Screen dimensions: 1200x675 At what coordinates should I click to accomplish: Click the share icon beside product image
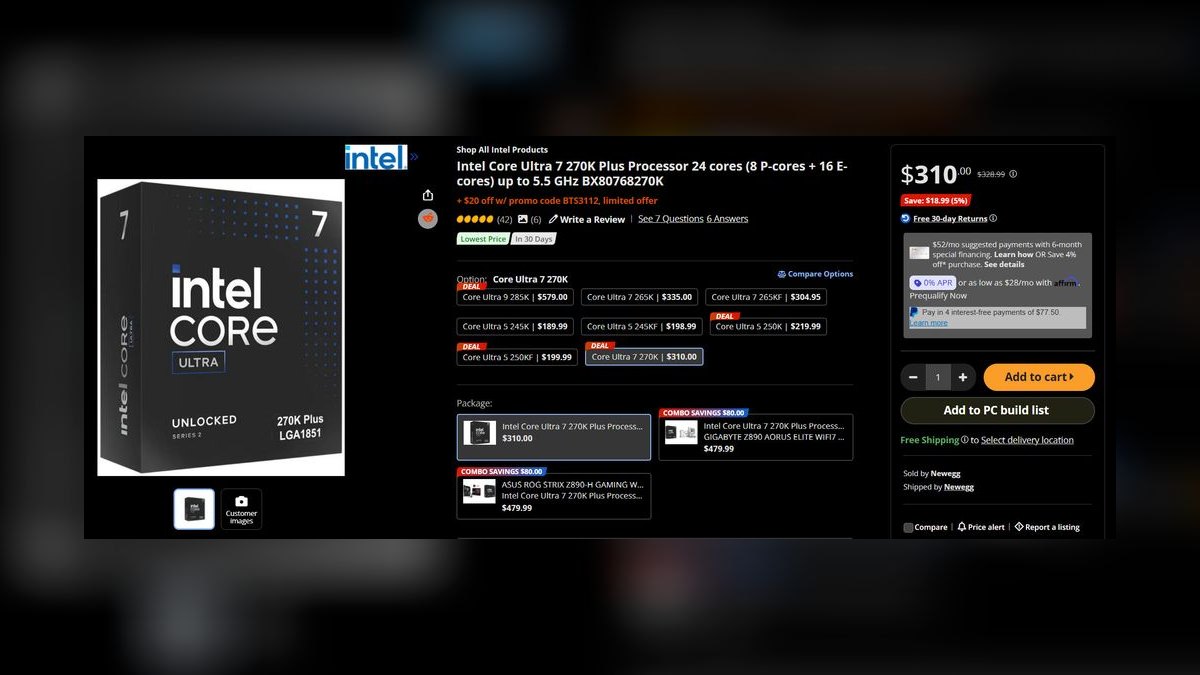(x=428, y=195)
